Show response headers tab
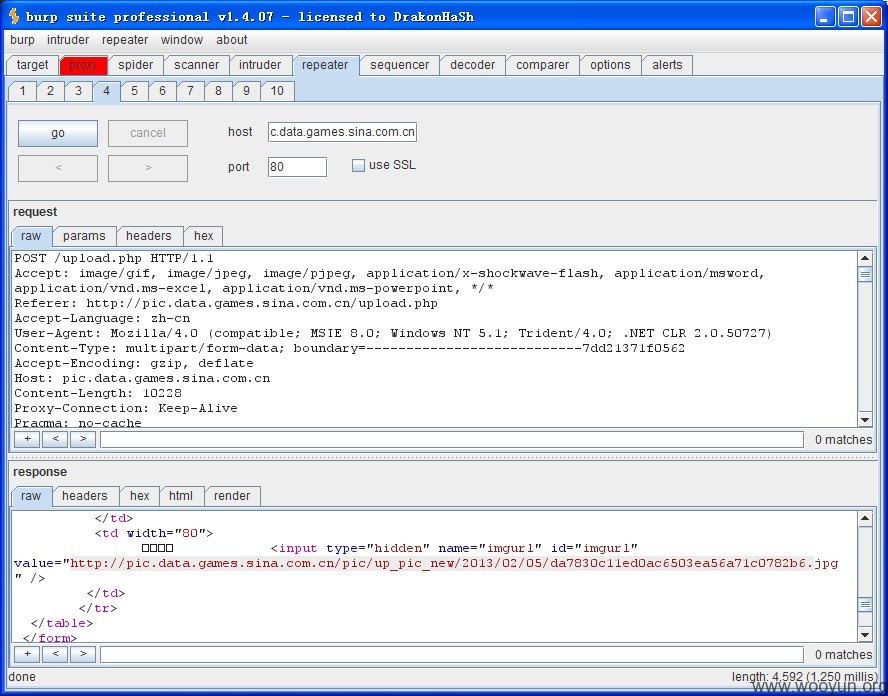Image resolution: width=888 pixels, height=696 pixels. point(85,496)
